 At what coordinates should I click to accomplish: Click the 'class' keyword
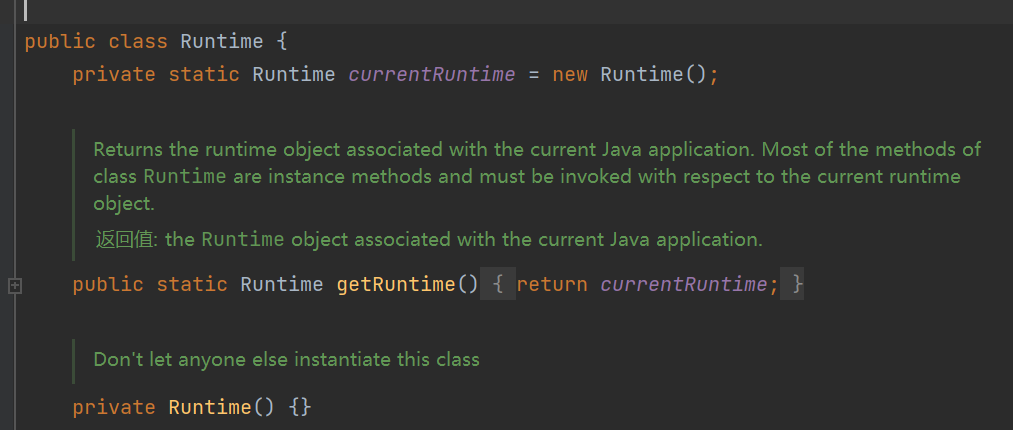click(x=138, y=42)
